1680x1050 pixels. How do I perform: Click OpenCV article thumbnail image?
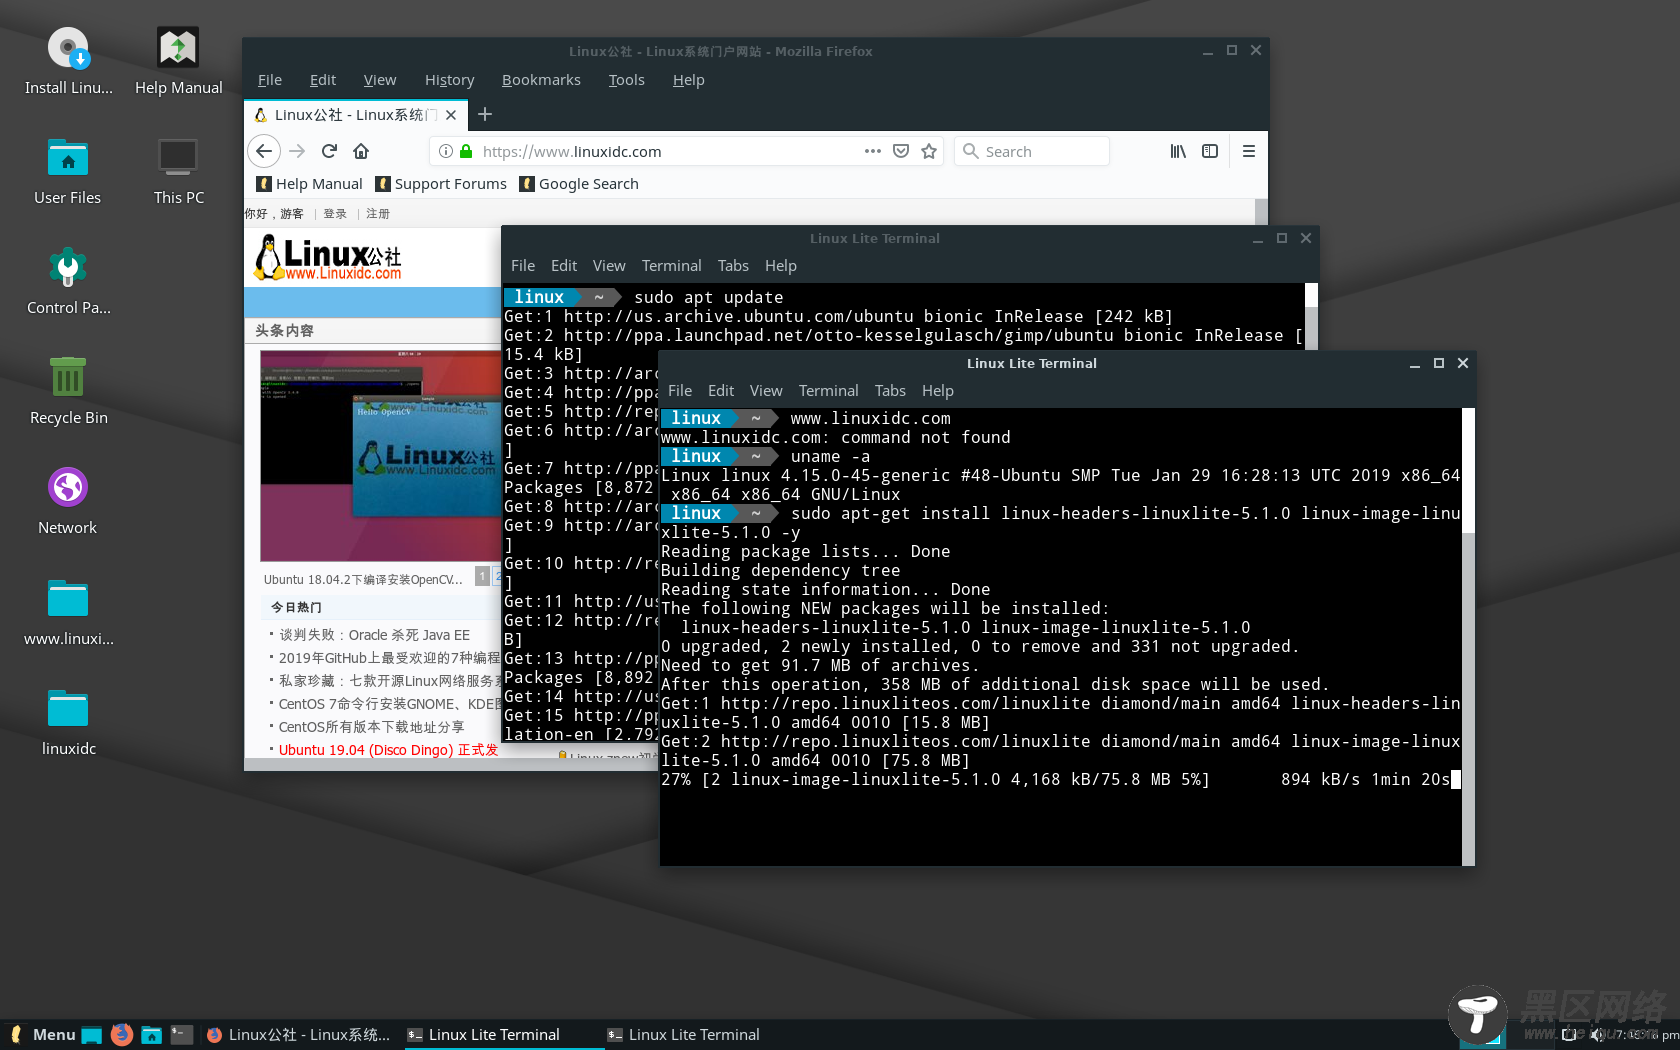tap(380, 456)
